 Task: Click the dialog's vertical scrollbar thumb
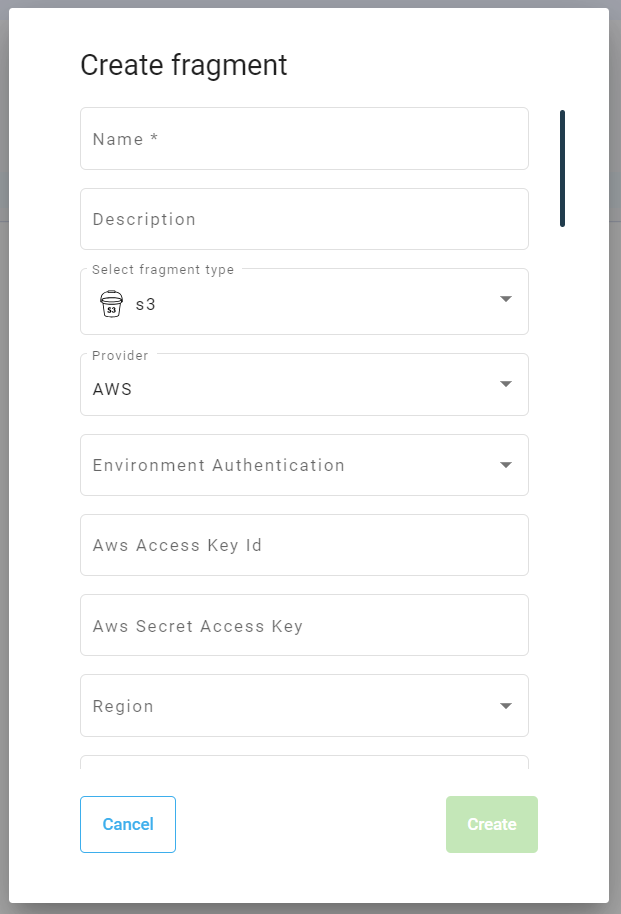[562, 168]
